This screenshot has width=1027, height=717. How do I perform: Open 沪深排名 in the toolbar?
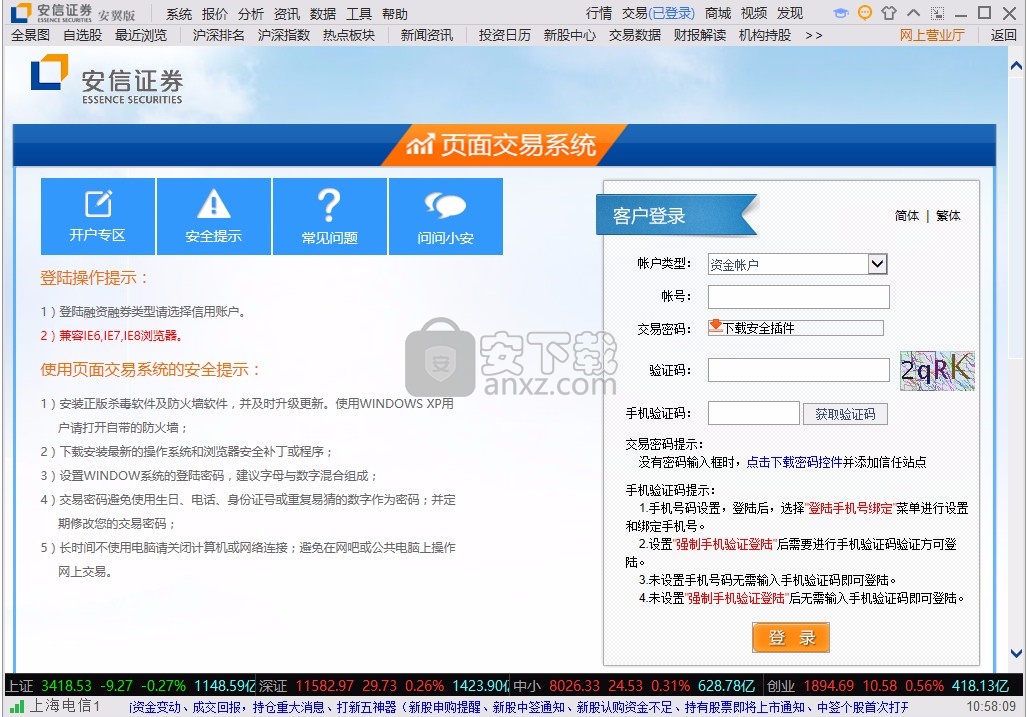point(218,35)
